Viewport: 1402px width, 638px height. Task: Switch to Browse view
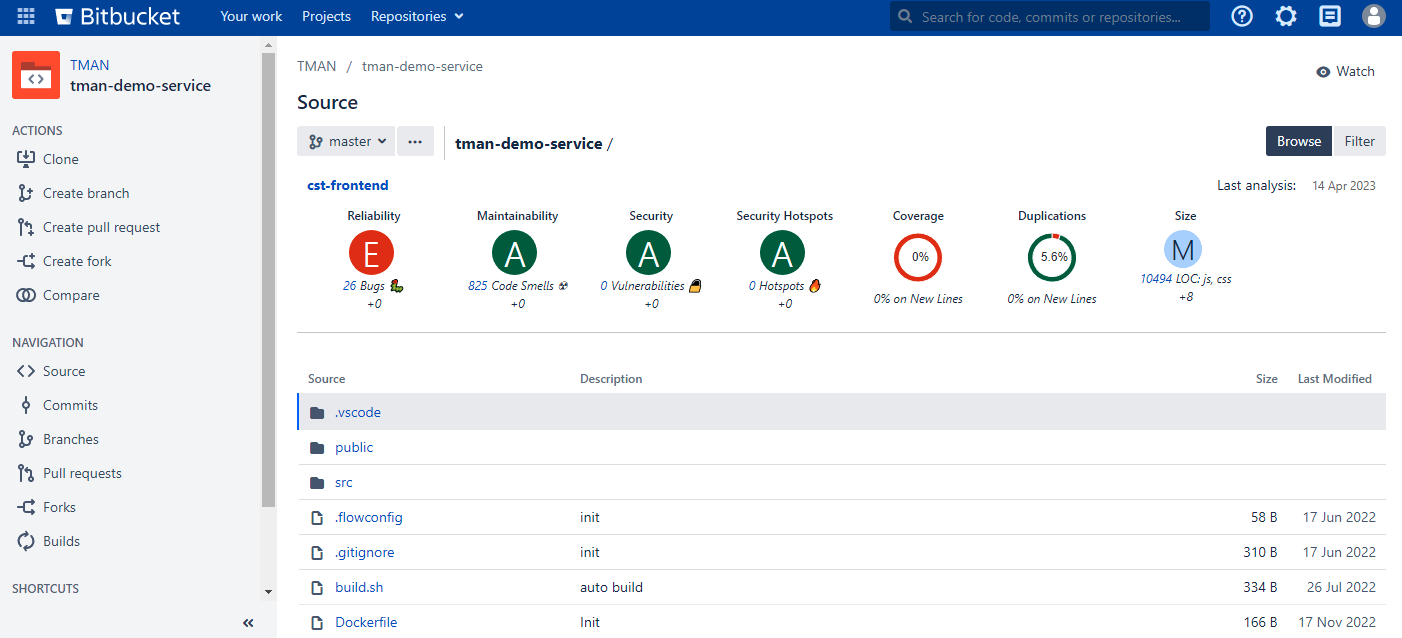point(1299,141)
